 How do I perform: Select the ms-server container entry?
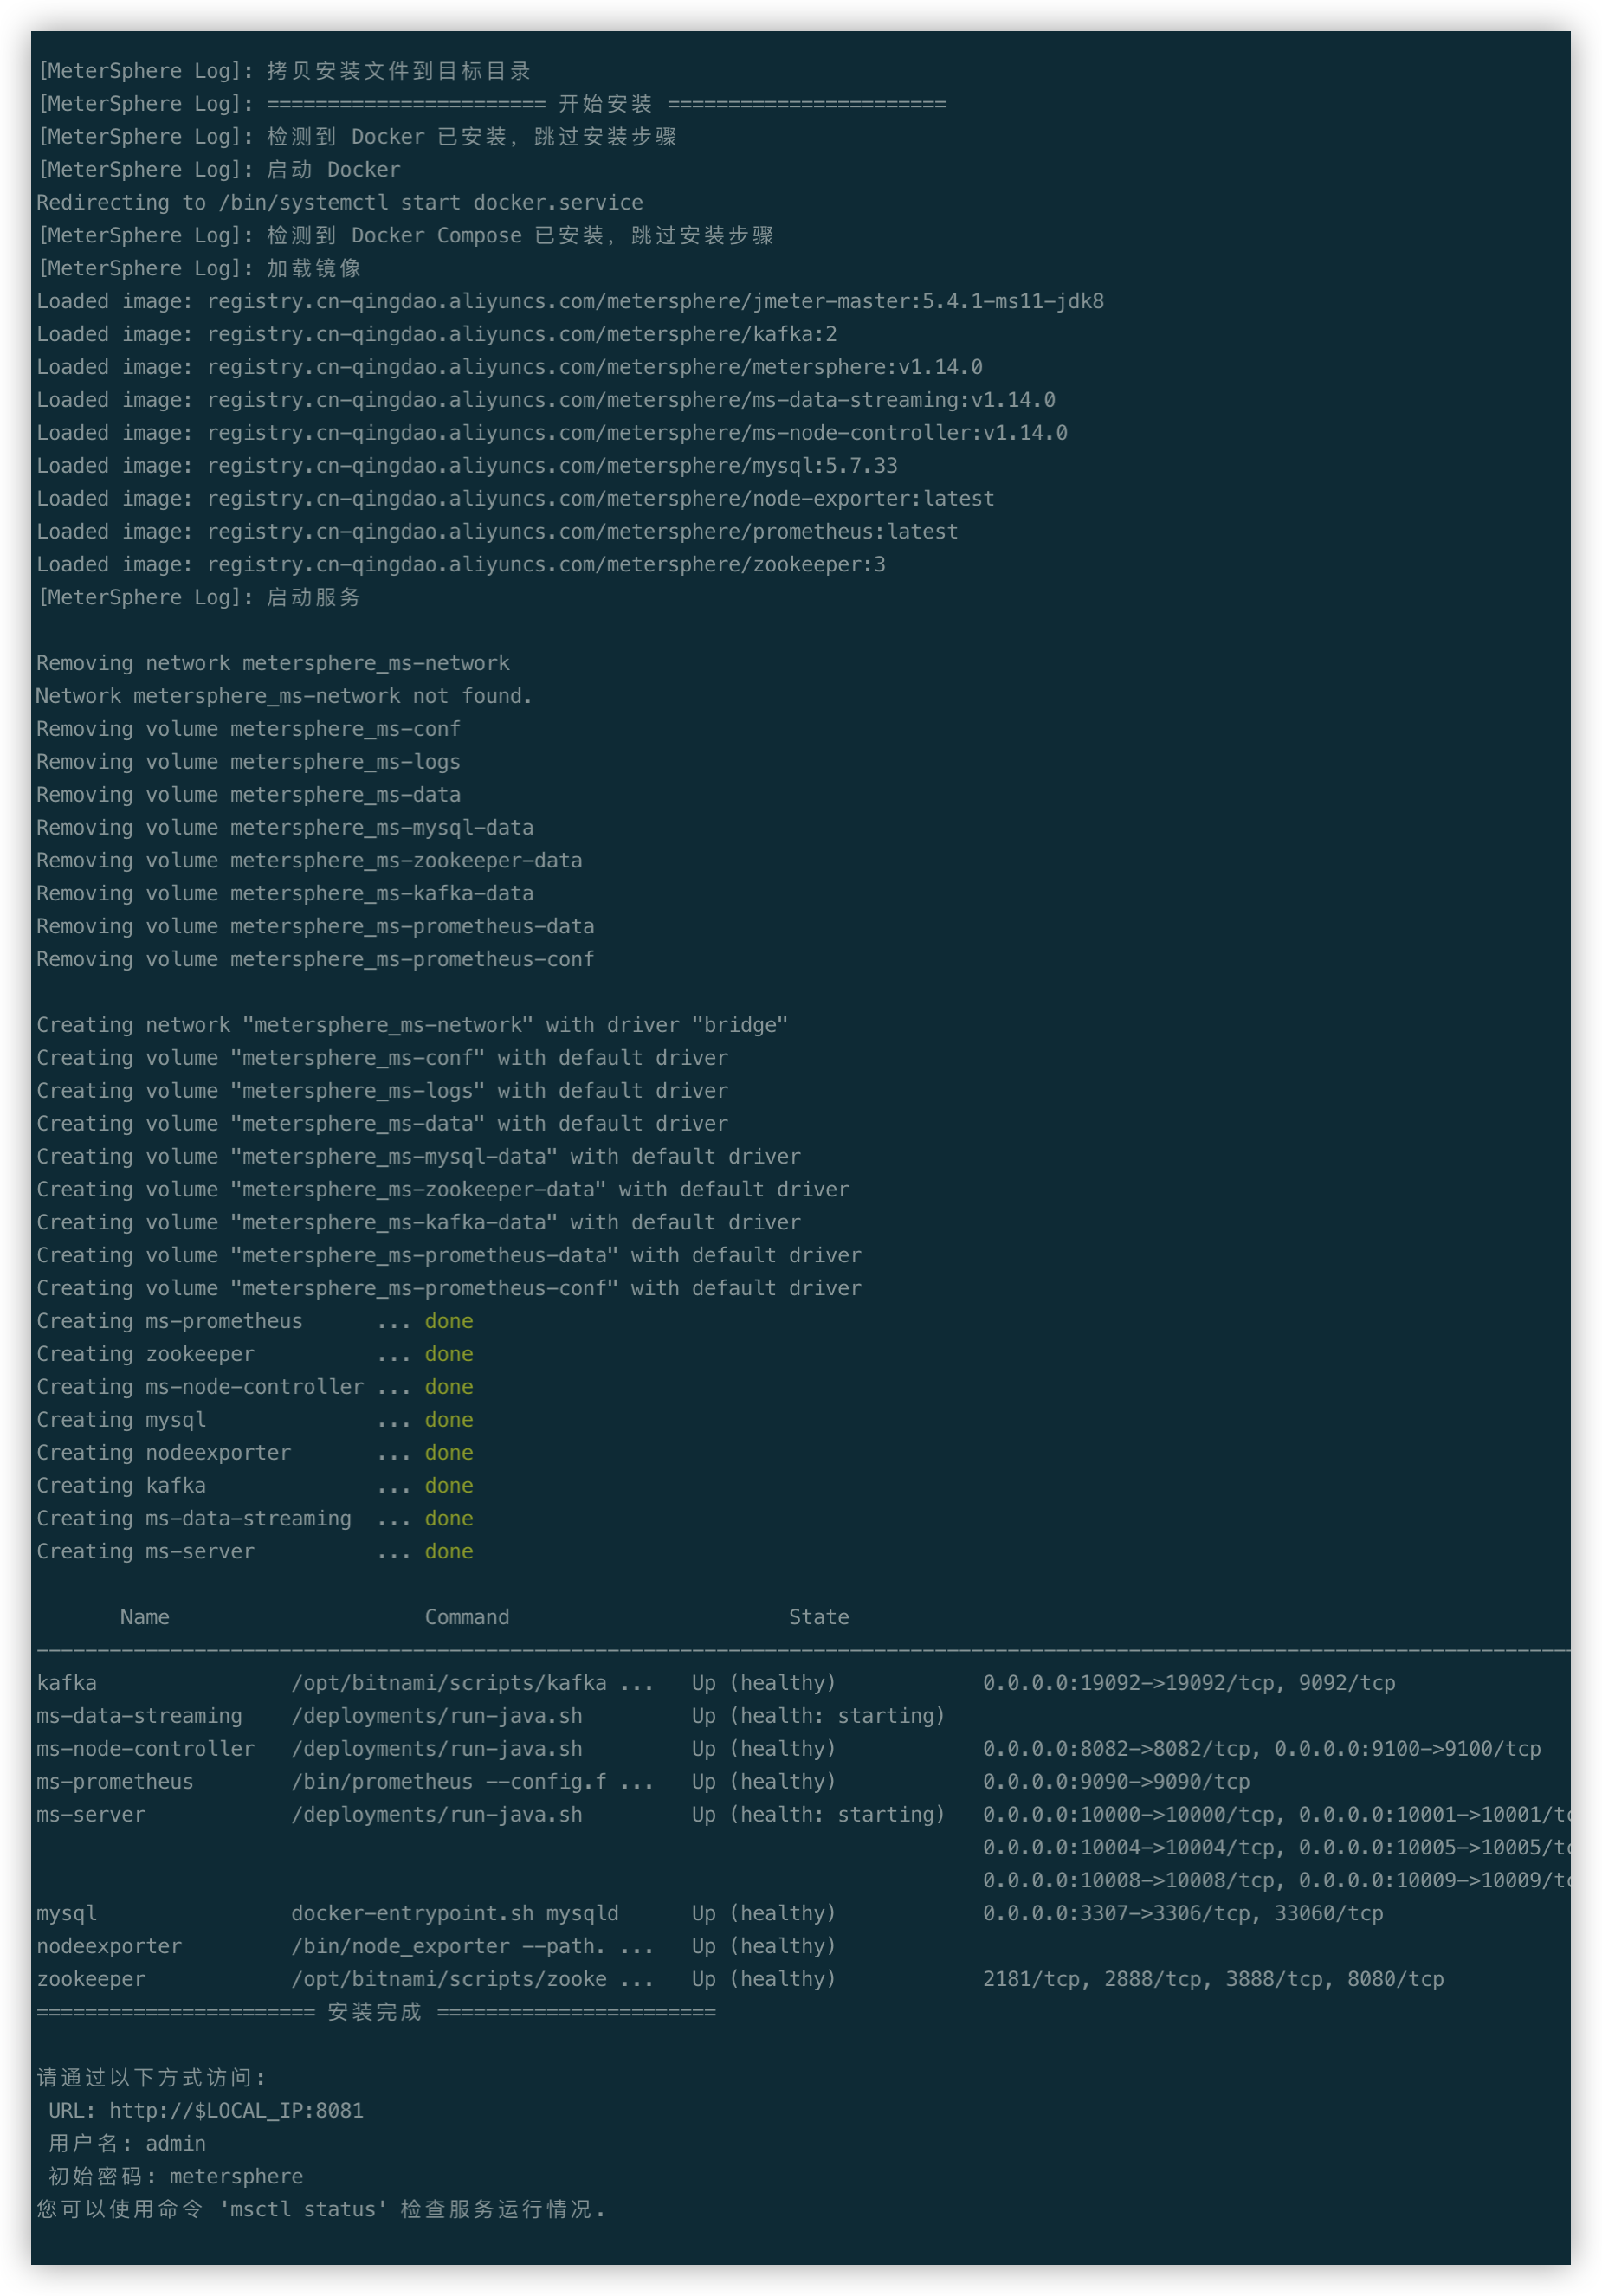point(88,1815)
